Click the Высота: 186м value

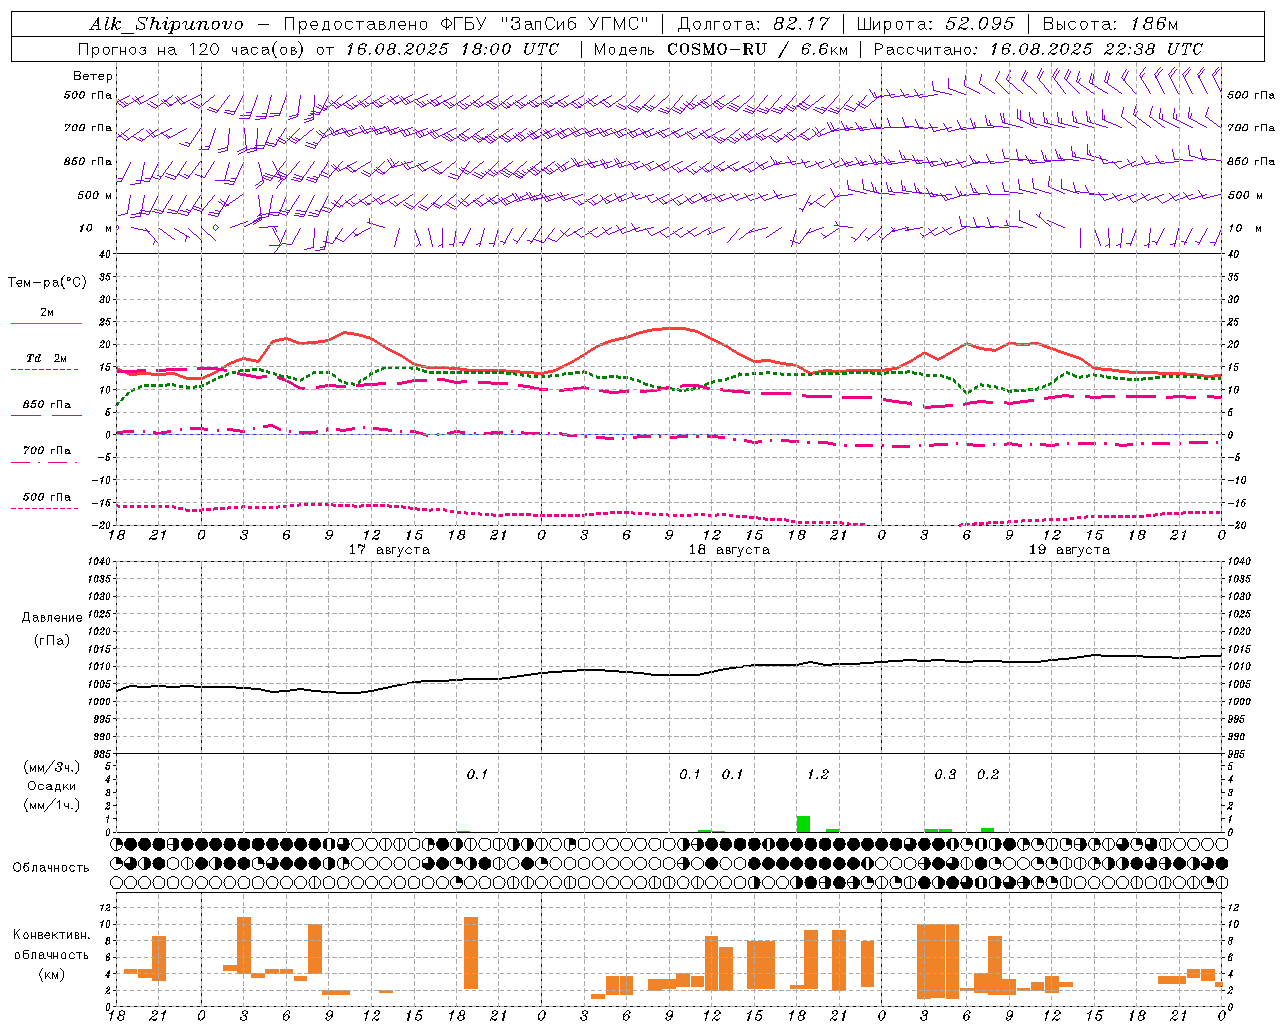coord(1110,24)
